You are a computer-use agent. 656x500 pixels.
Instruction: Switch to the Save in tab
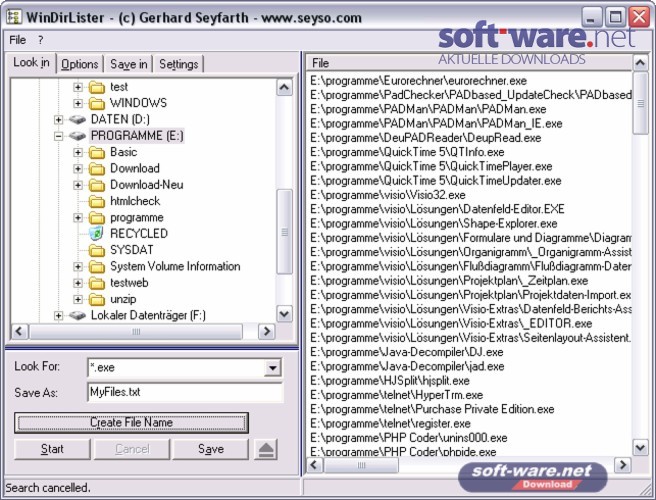[x=128, y=64]
